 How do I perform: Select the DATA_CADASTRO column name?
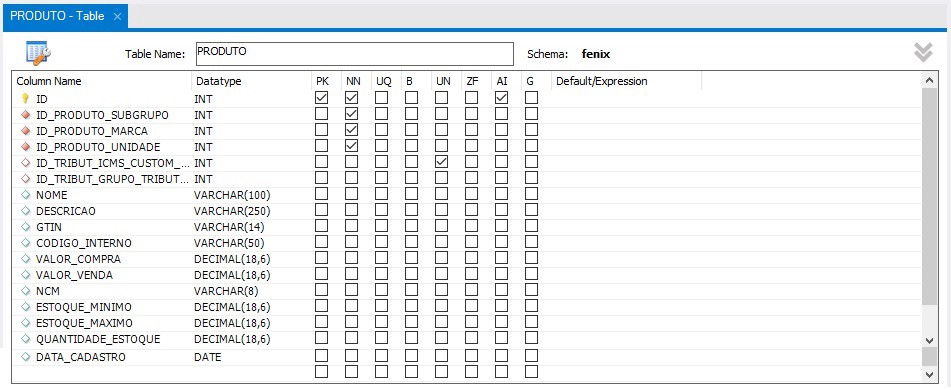[x=81, y=357]
